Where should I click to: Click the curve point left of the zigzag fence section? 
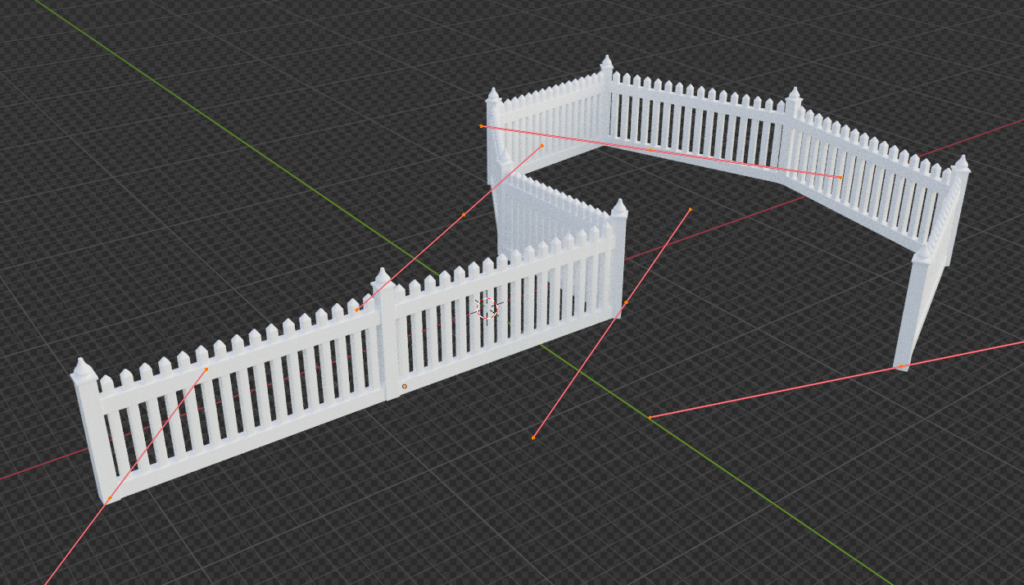tap(463, 214)
